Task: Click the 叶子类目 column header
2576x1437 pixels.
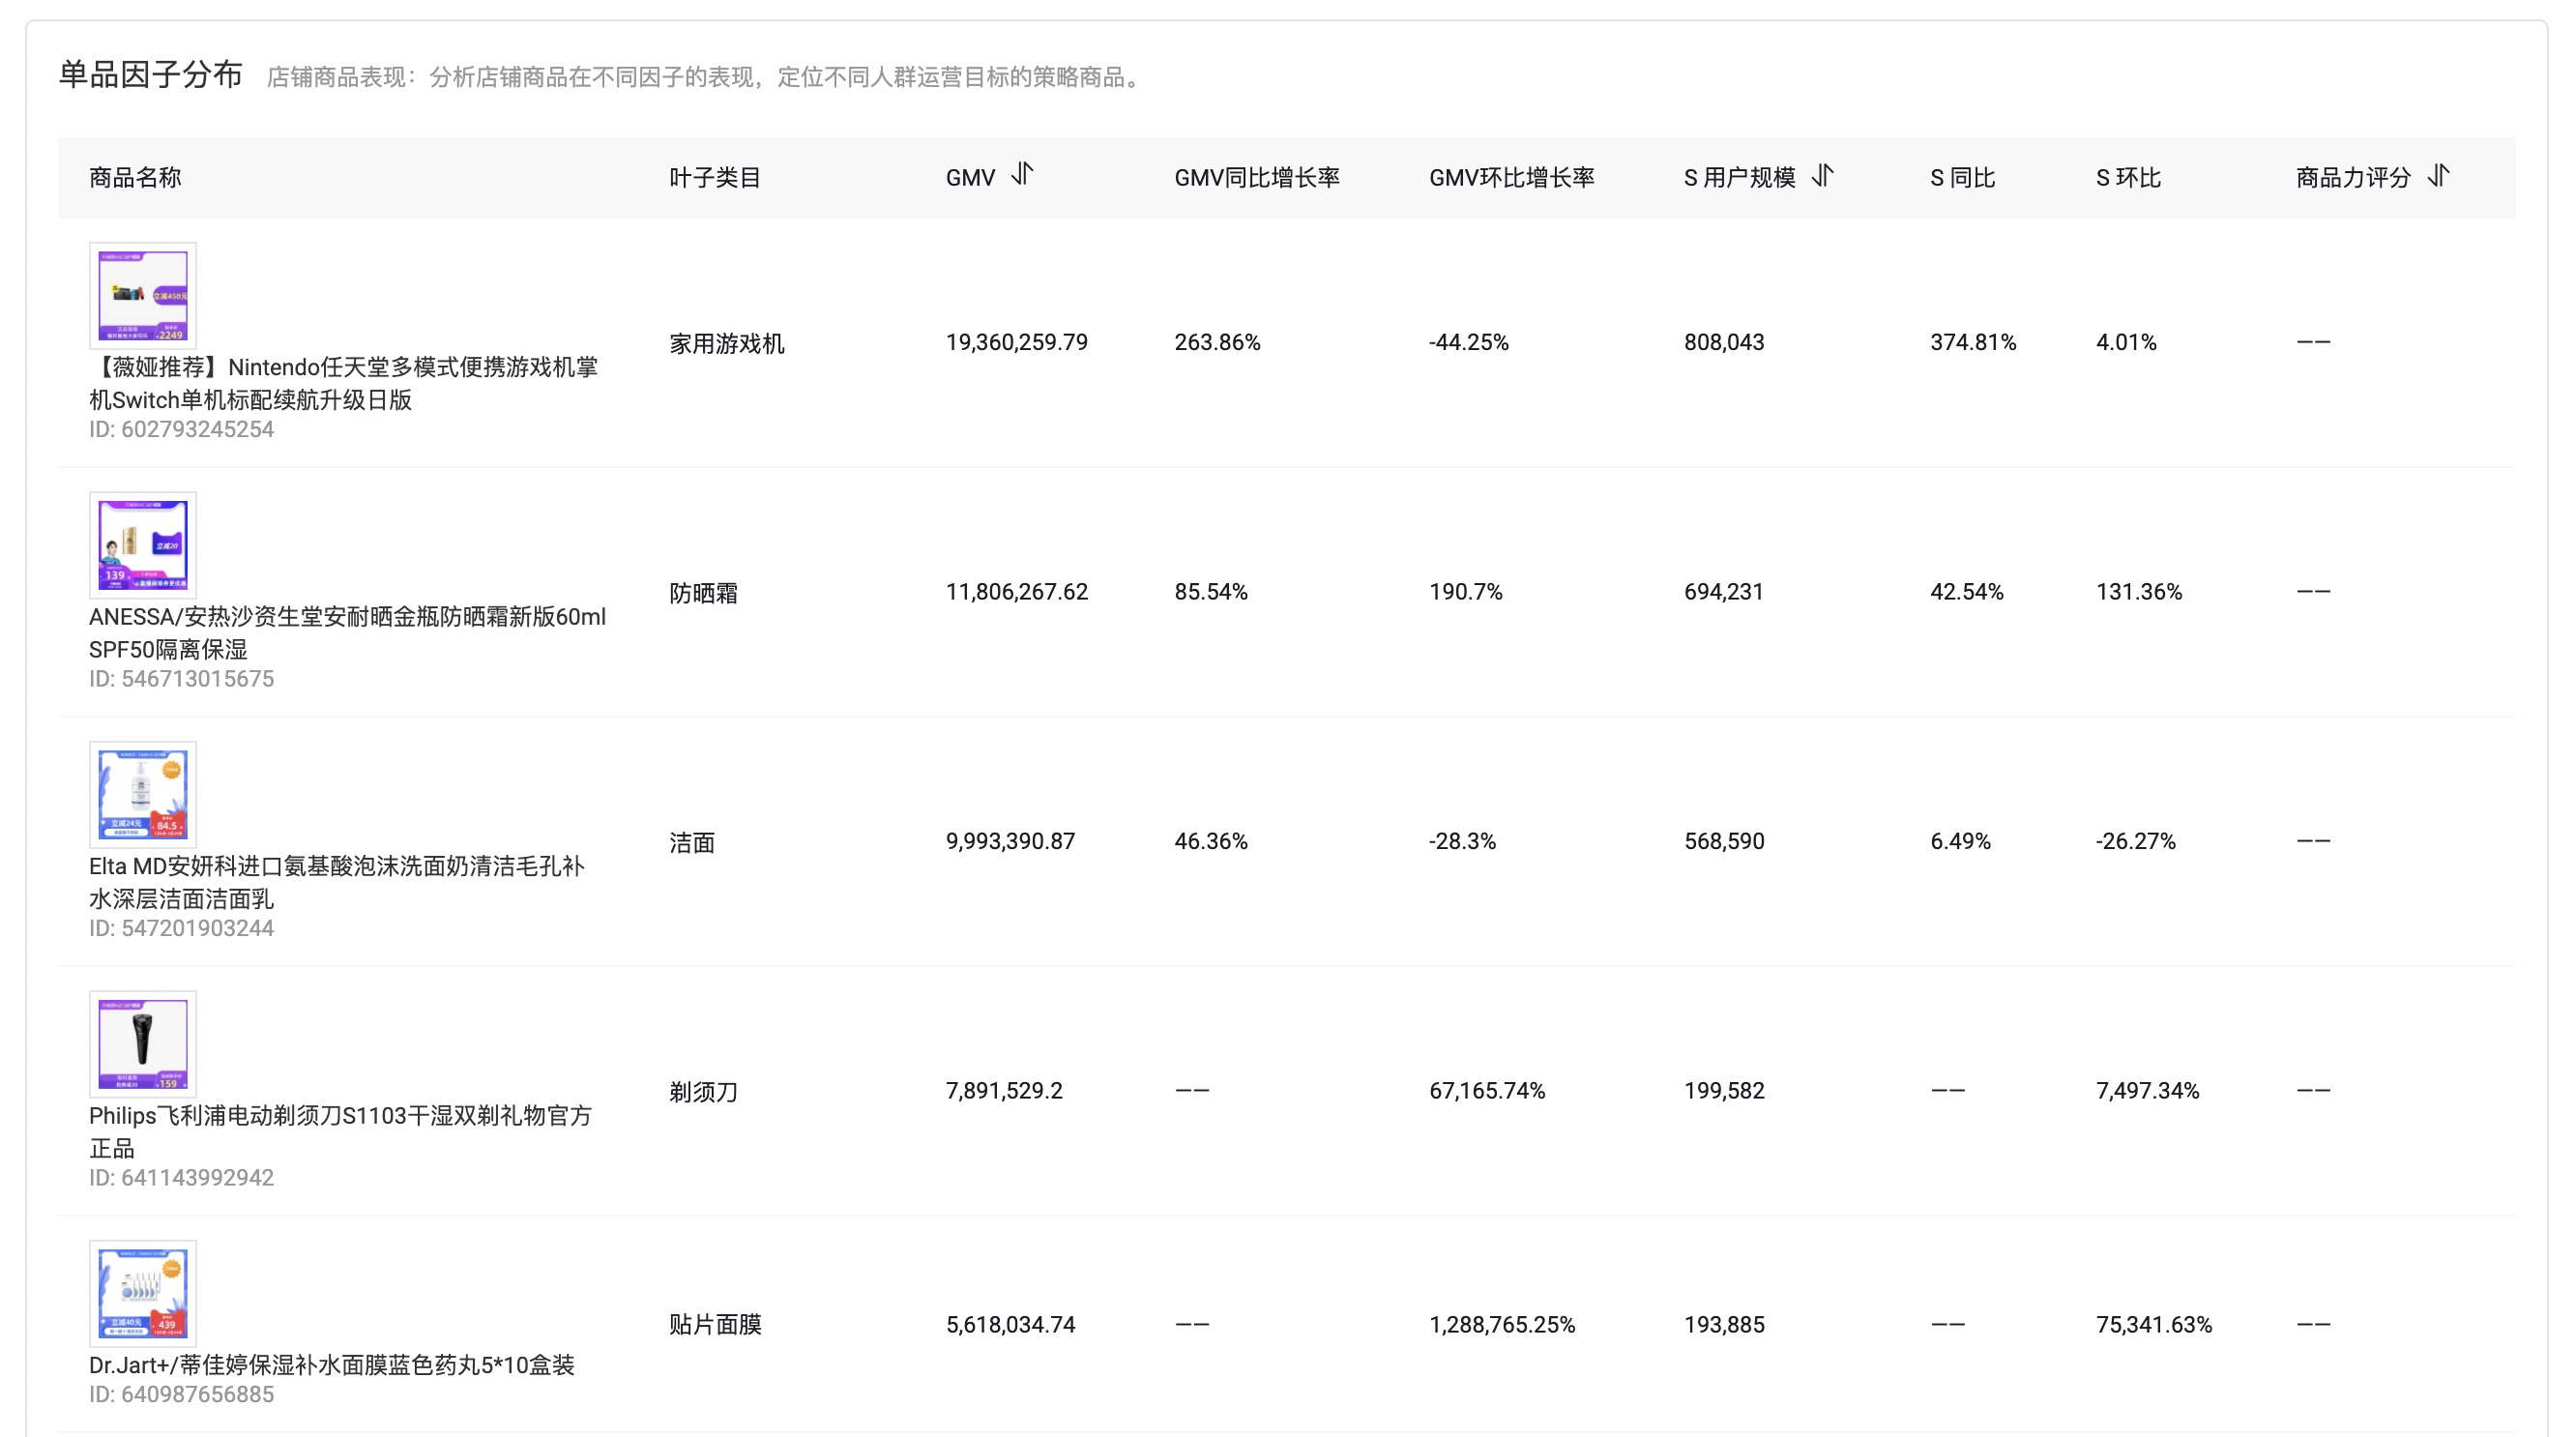Action: 715,178
